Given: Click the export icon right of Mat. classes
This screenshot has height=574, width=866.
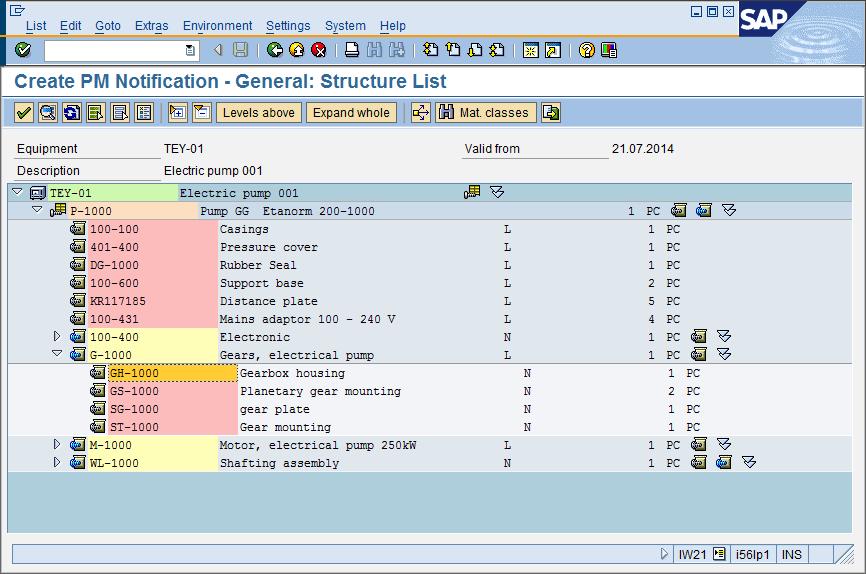Looking at the screenshot, I should tap(551, 113).
